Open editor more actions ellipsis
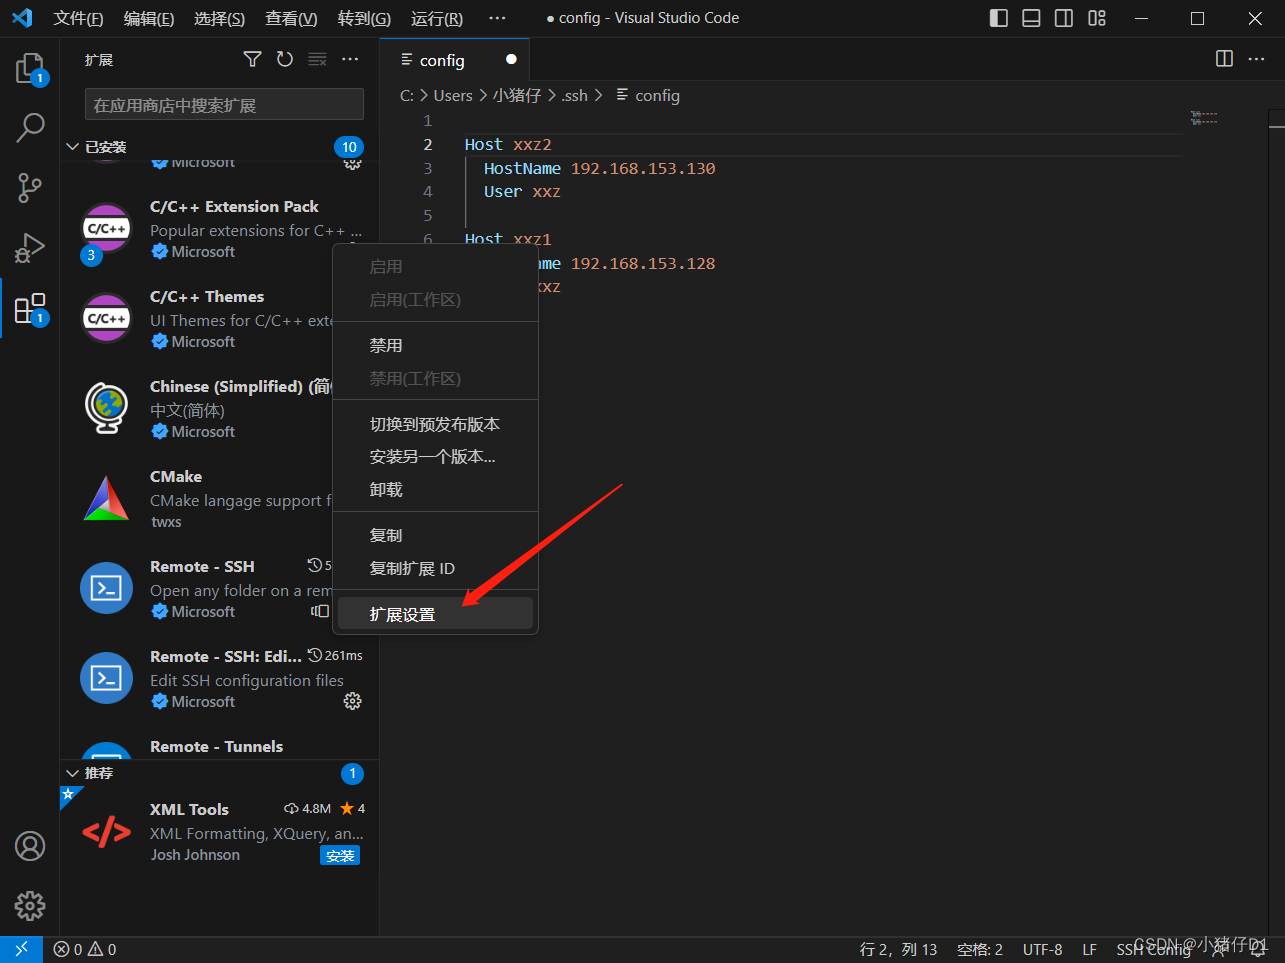Viewport: 1285px width, 963px height. pyautogui.click(x=1257, y=59)
